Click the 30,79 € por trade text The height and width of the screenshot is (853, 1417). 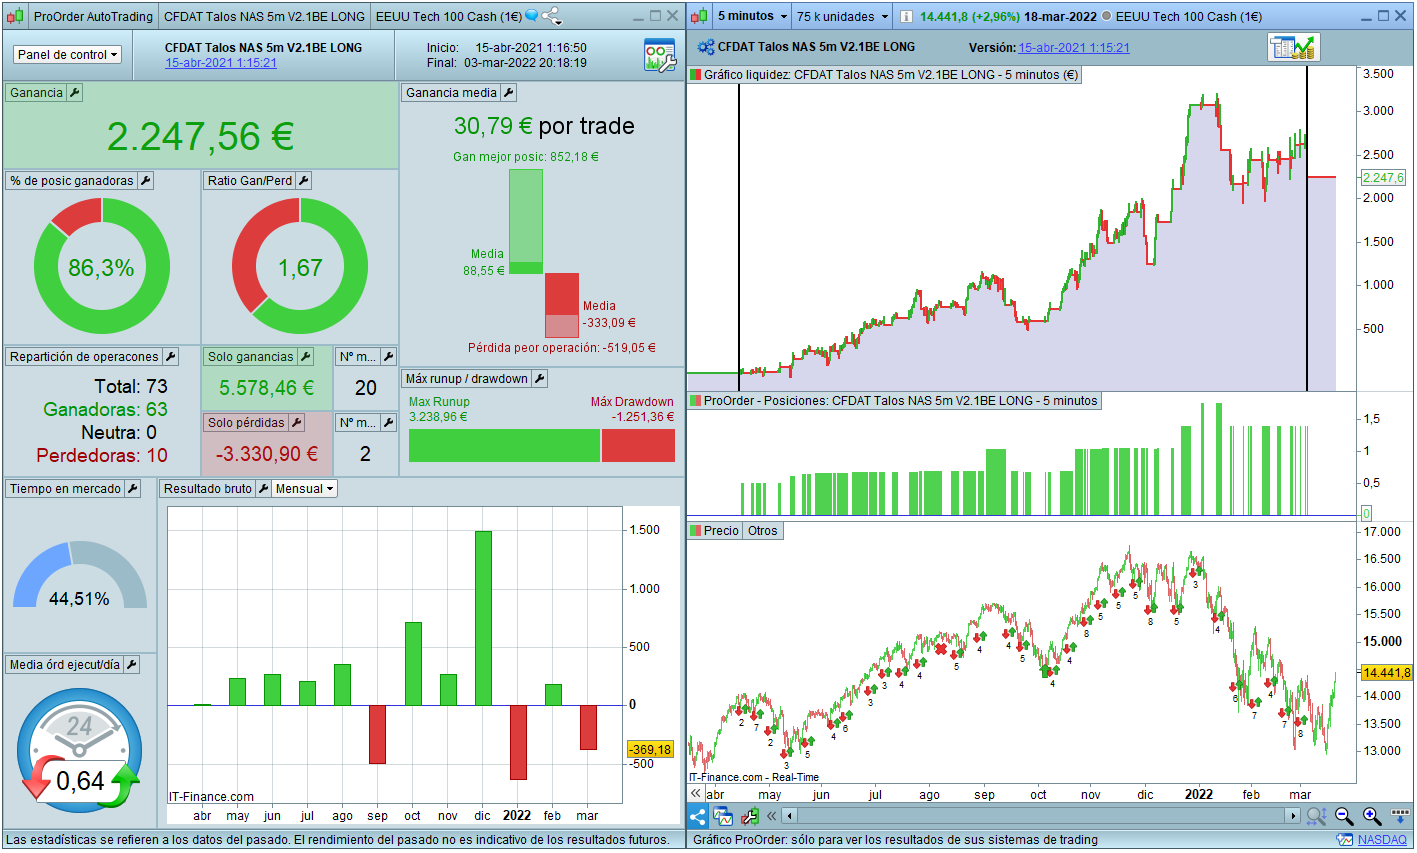click(x=544, y=126)
